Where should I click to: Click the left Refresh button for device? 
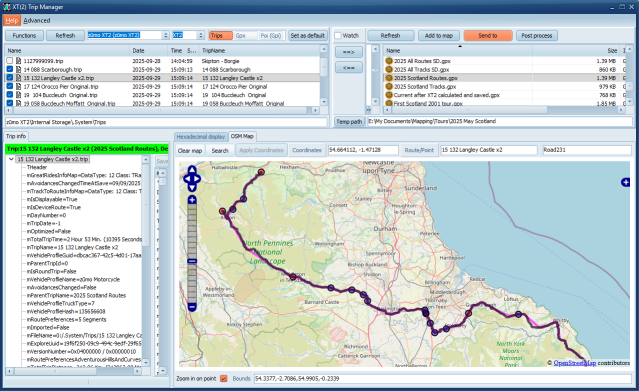tap(65, 35)
